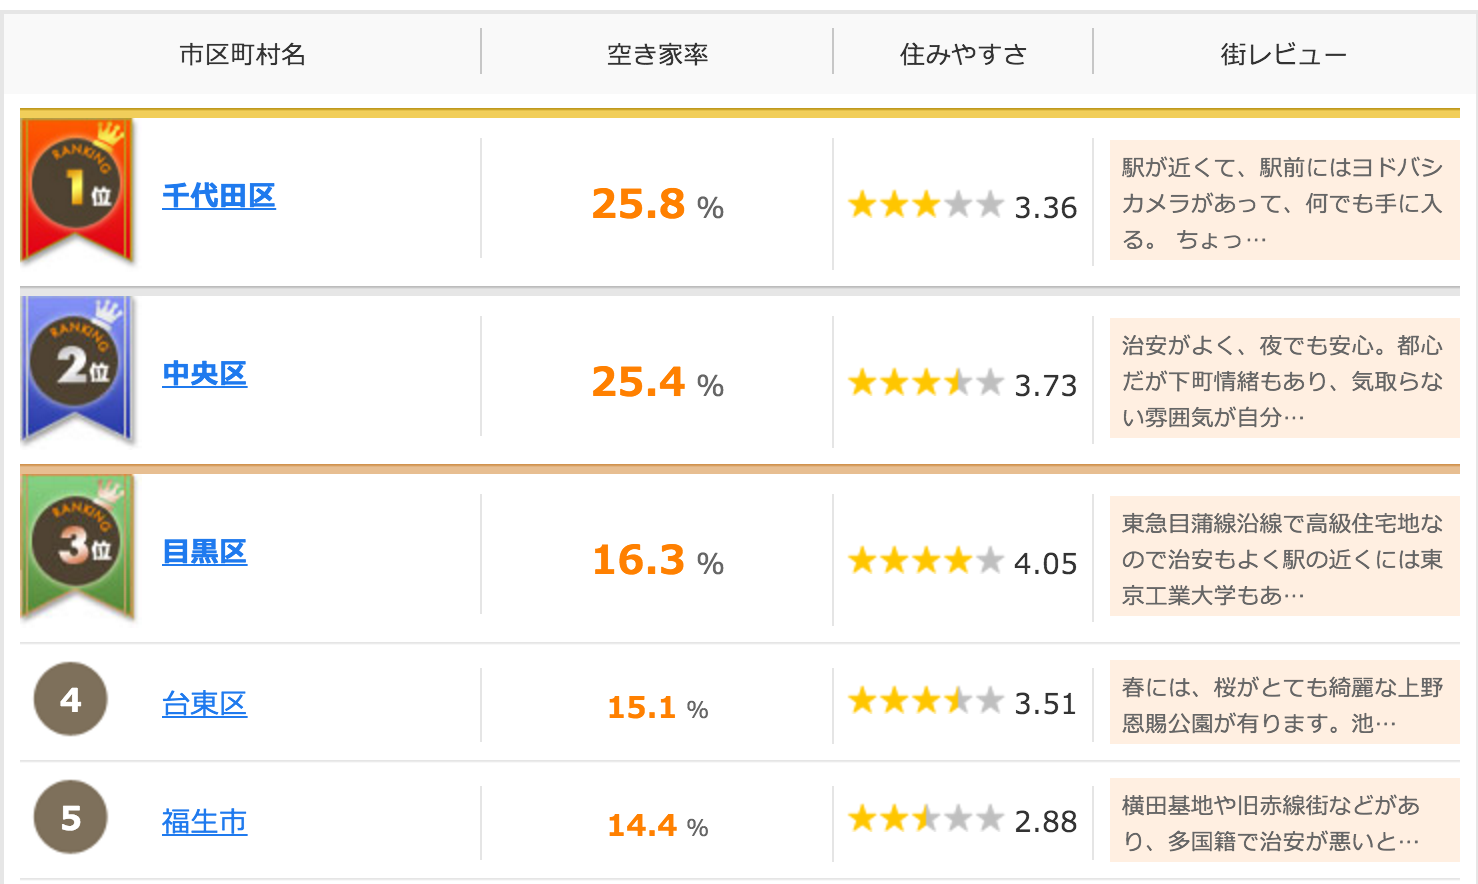
Task: Open the review about 横田基地 area
Action: (1285, 821)
